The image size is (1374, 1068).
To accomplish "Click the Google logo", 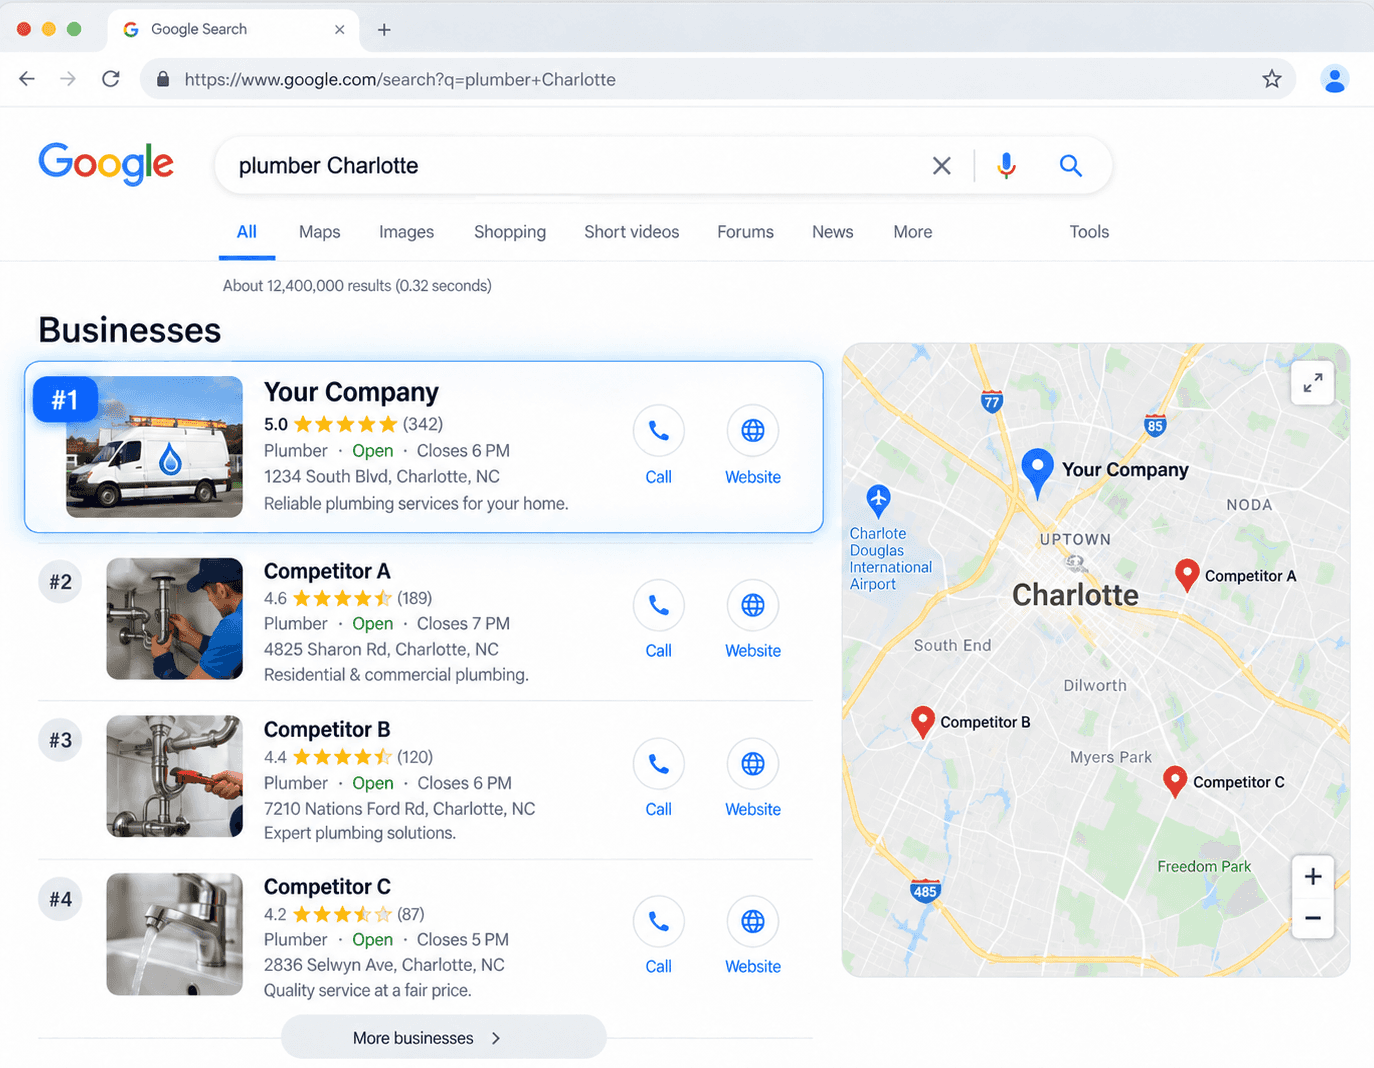I will pyautogui.click(x=106, y=164).
